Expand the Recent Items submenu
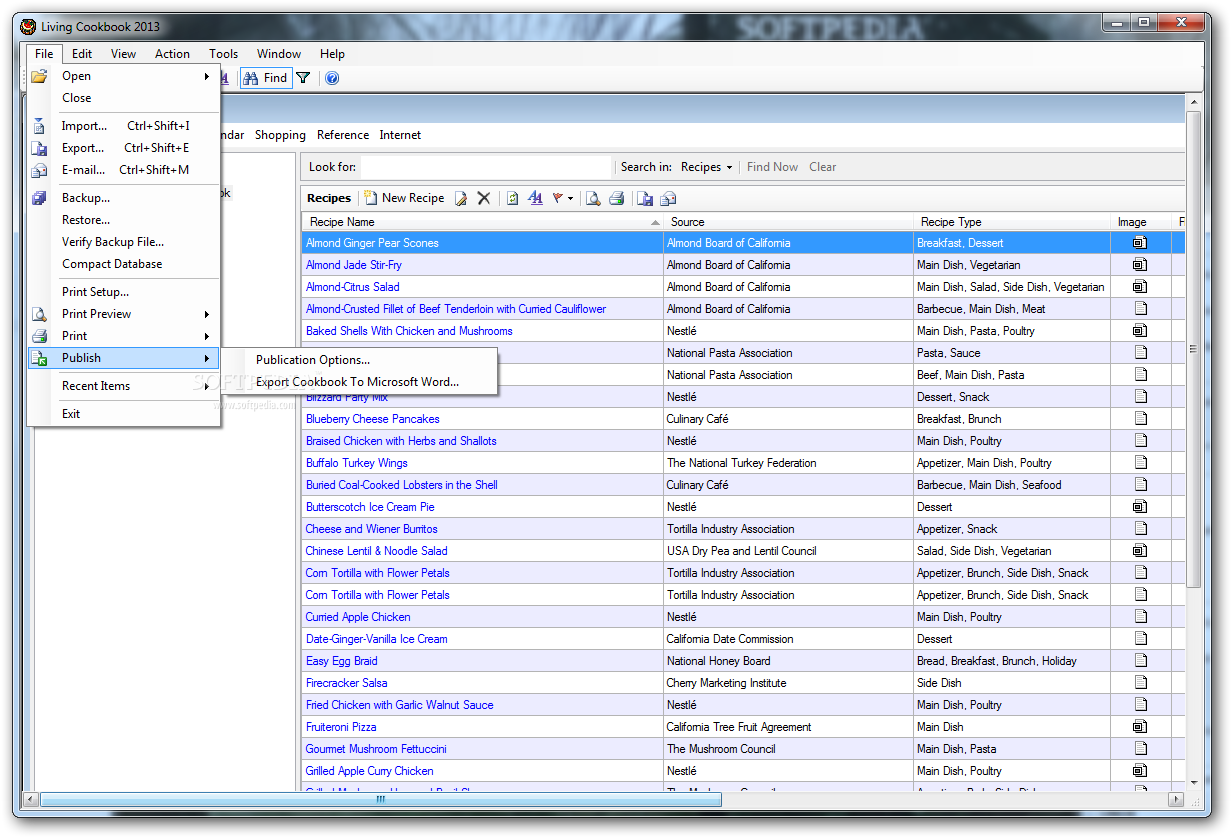Viewport: 1232px width, 838px height. pos(207,386)
